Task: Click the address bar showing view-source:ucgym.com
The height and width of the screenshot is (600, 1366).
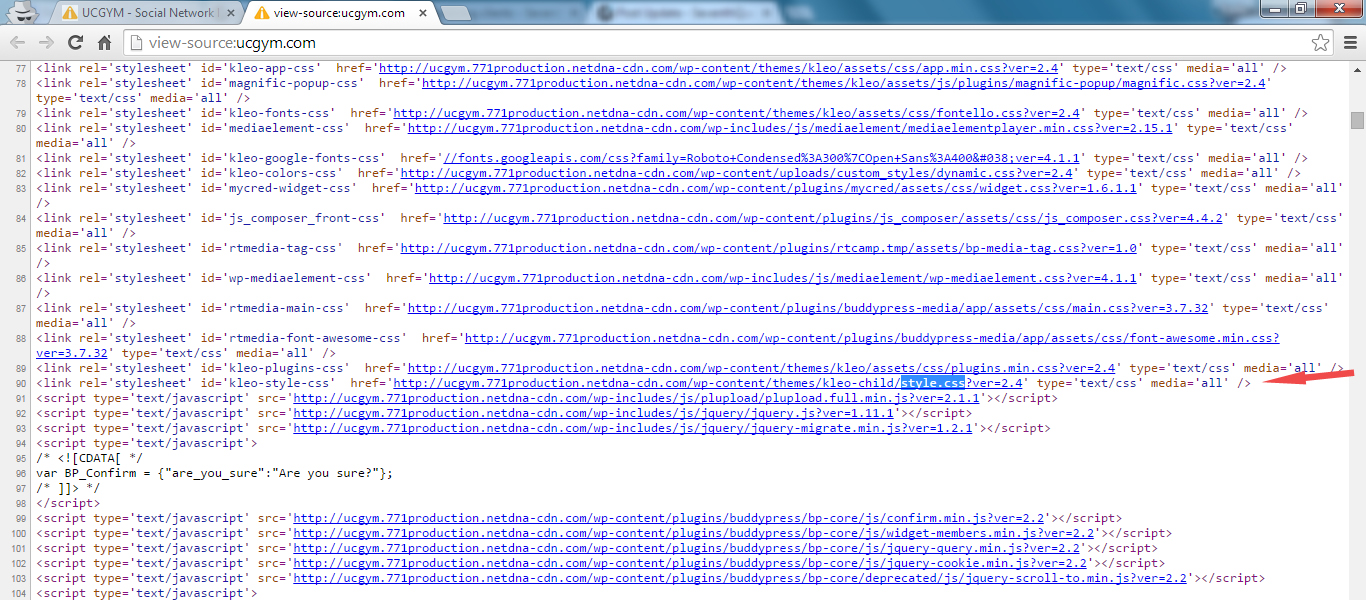Action: pyautogui.click(x=700, y=43)
